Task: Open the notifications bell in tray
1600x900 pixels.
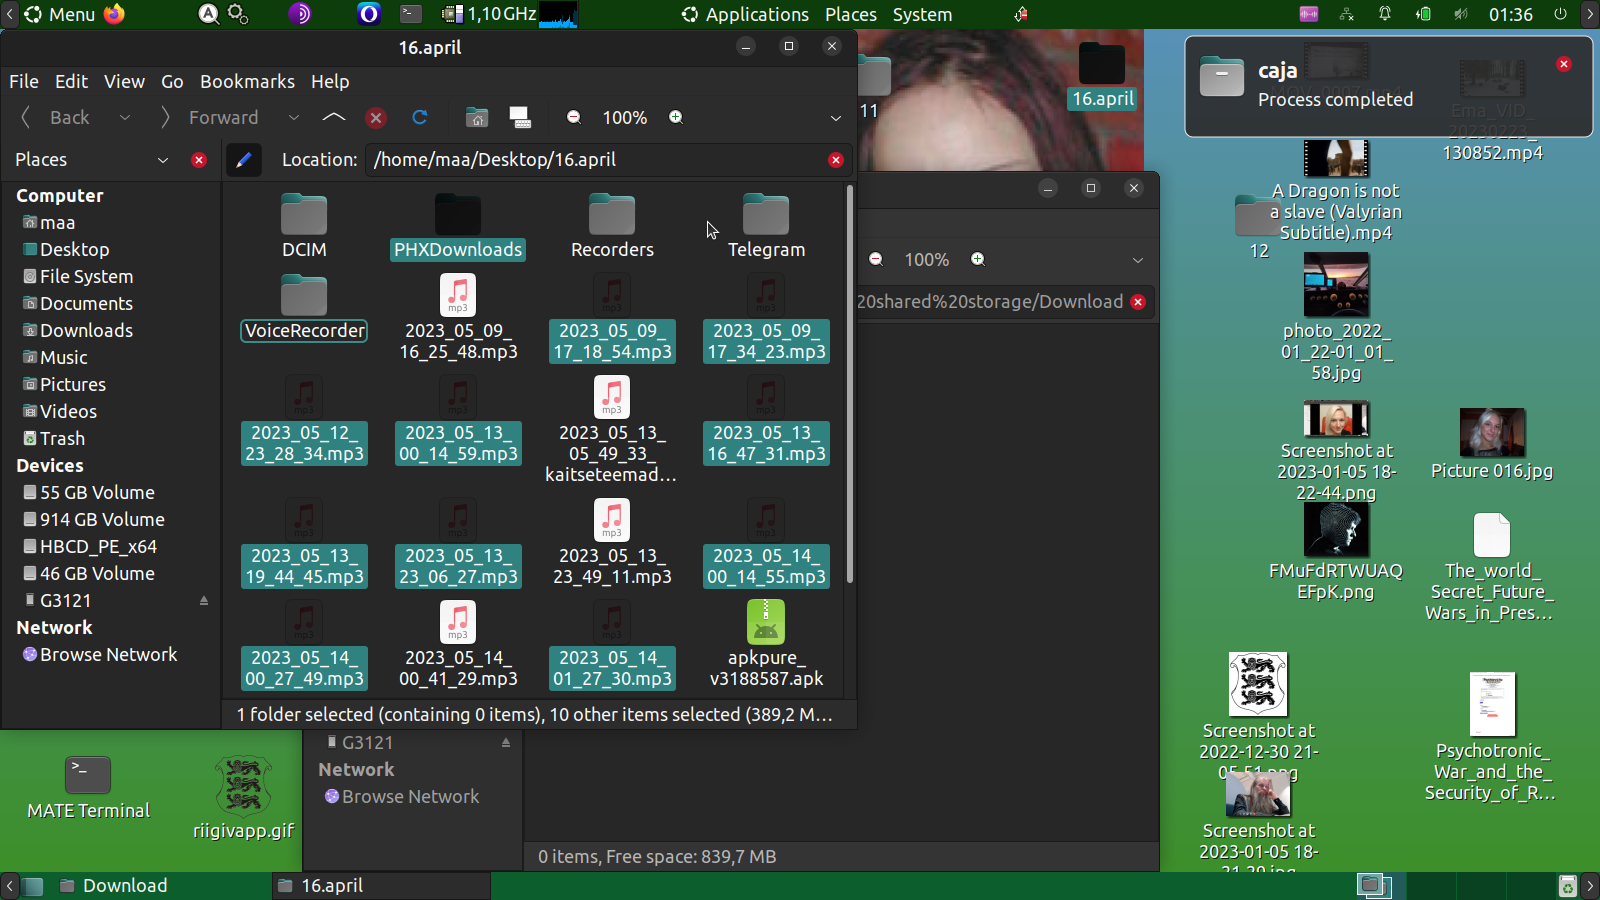Action: click(1385, 14)
